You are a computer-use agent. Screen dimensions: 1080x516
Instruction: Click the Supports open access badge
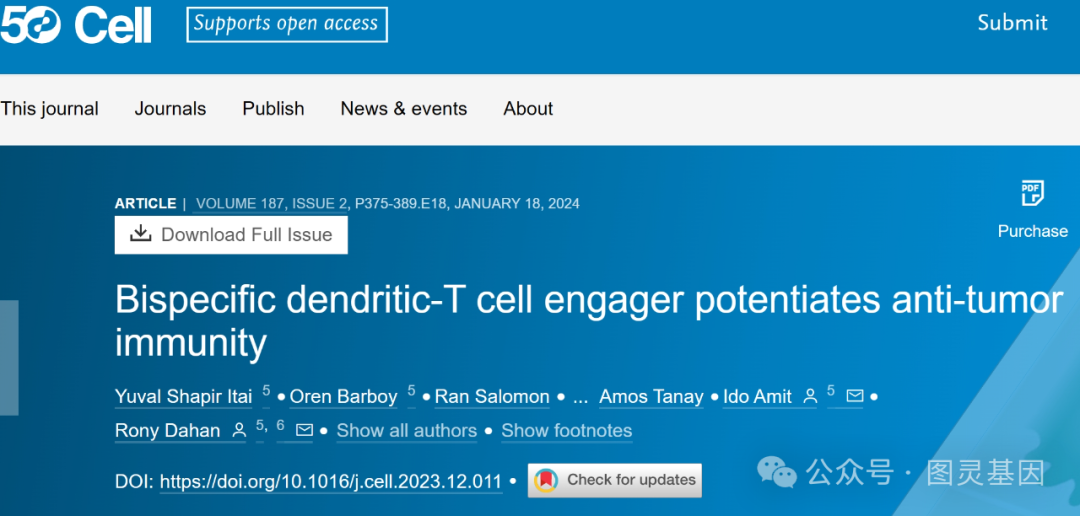pyautogui.click(x=287, y=24)
